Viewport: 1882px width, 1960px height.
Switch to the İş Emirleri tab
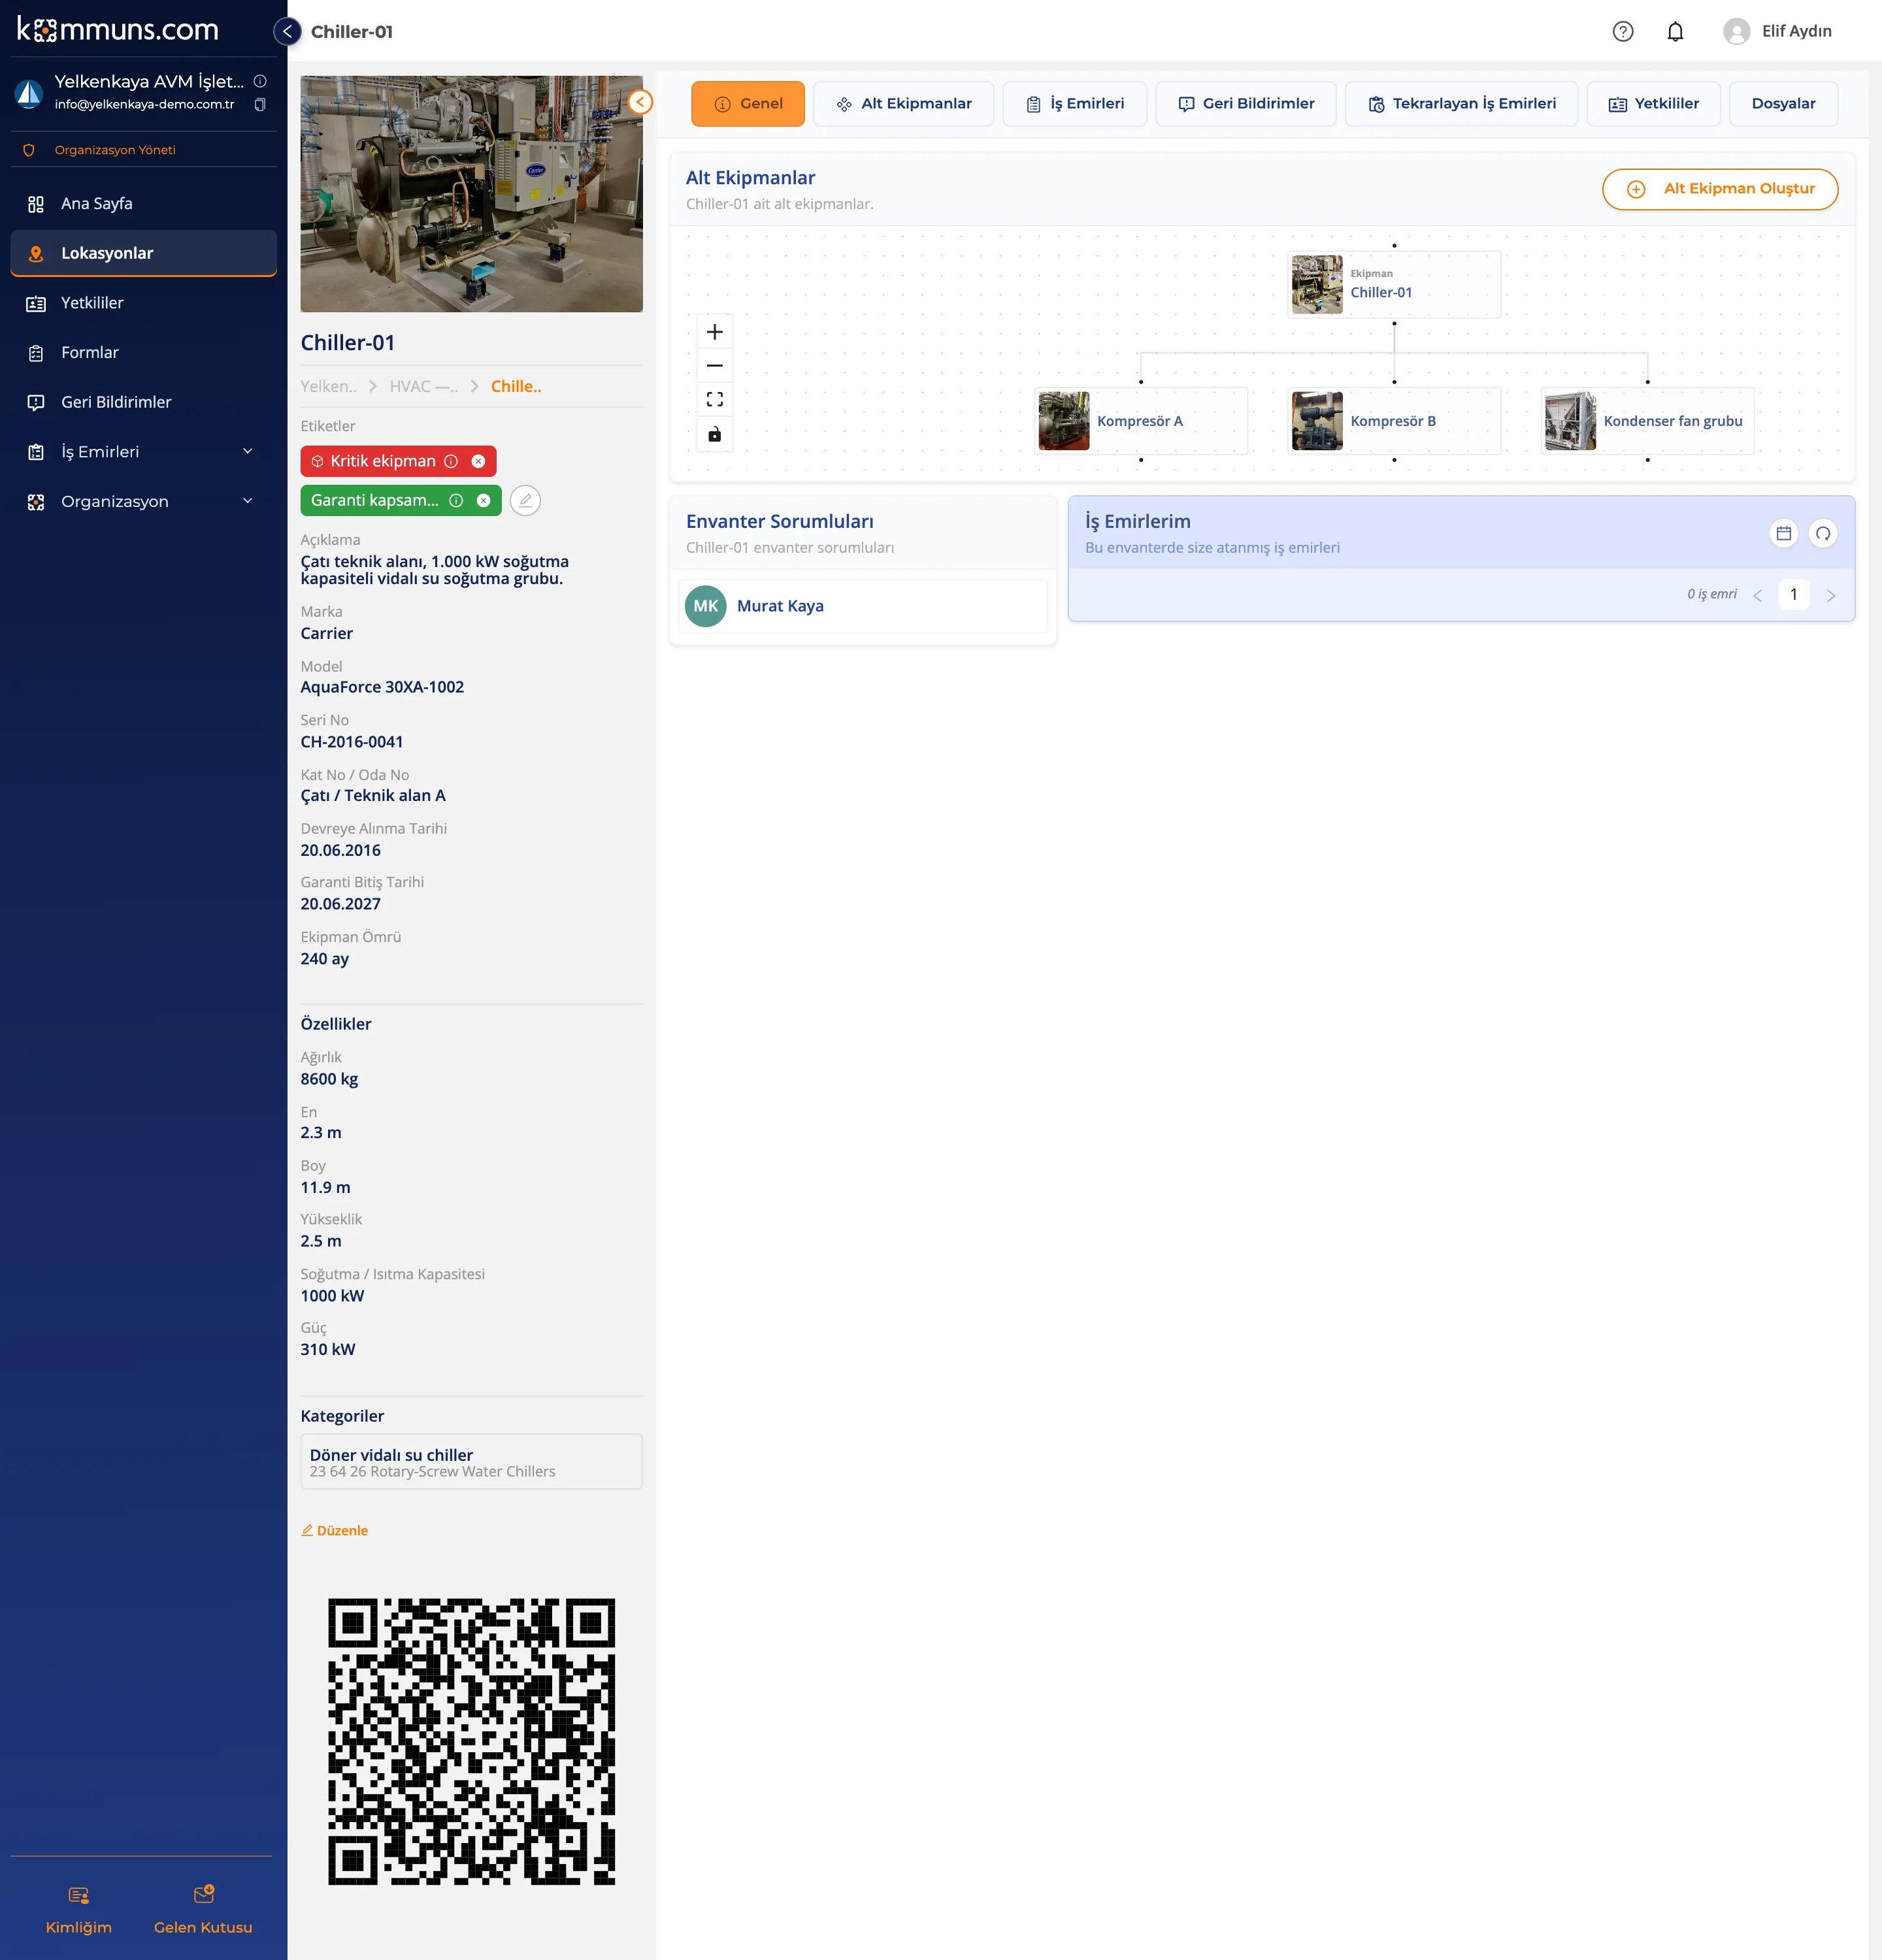click(x=1075, y=104)
